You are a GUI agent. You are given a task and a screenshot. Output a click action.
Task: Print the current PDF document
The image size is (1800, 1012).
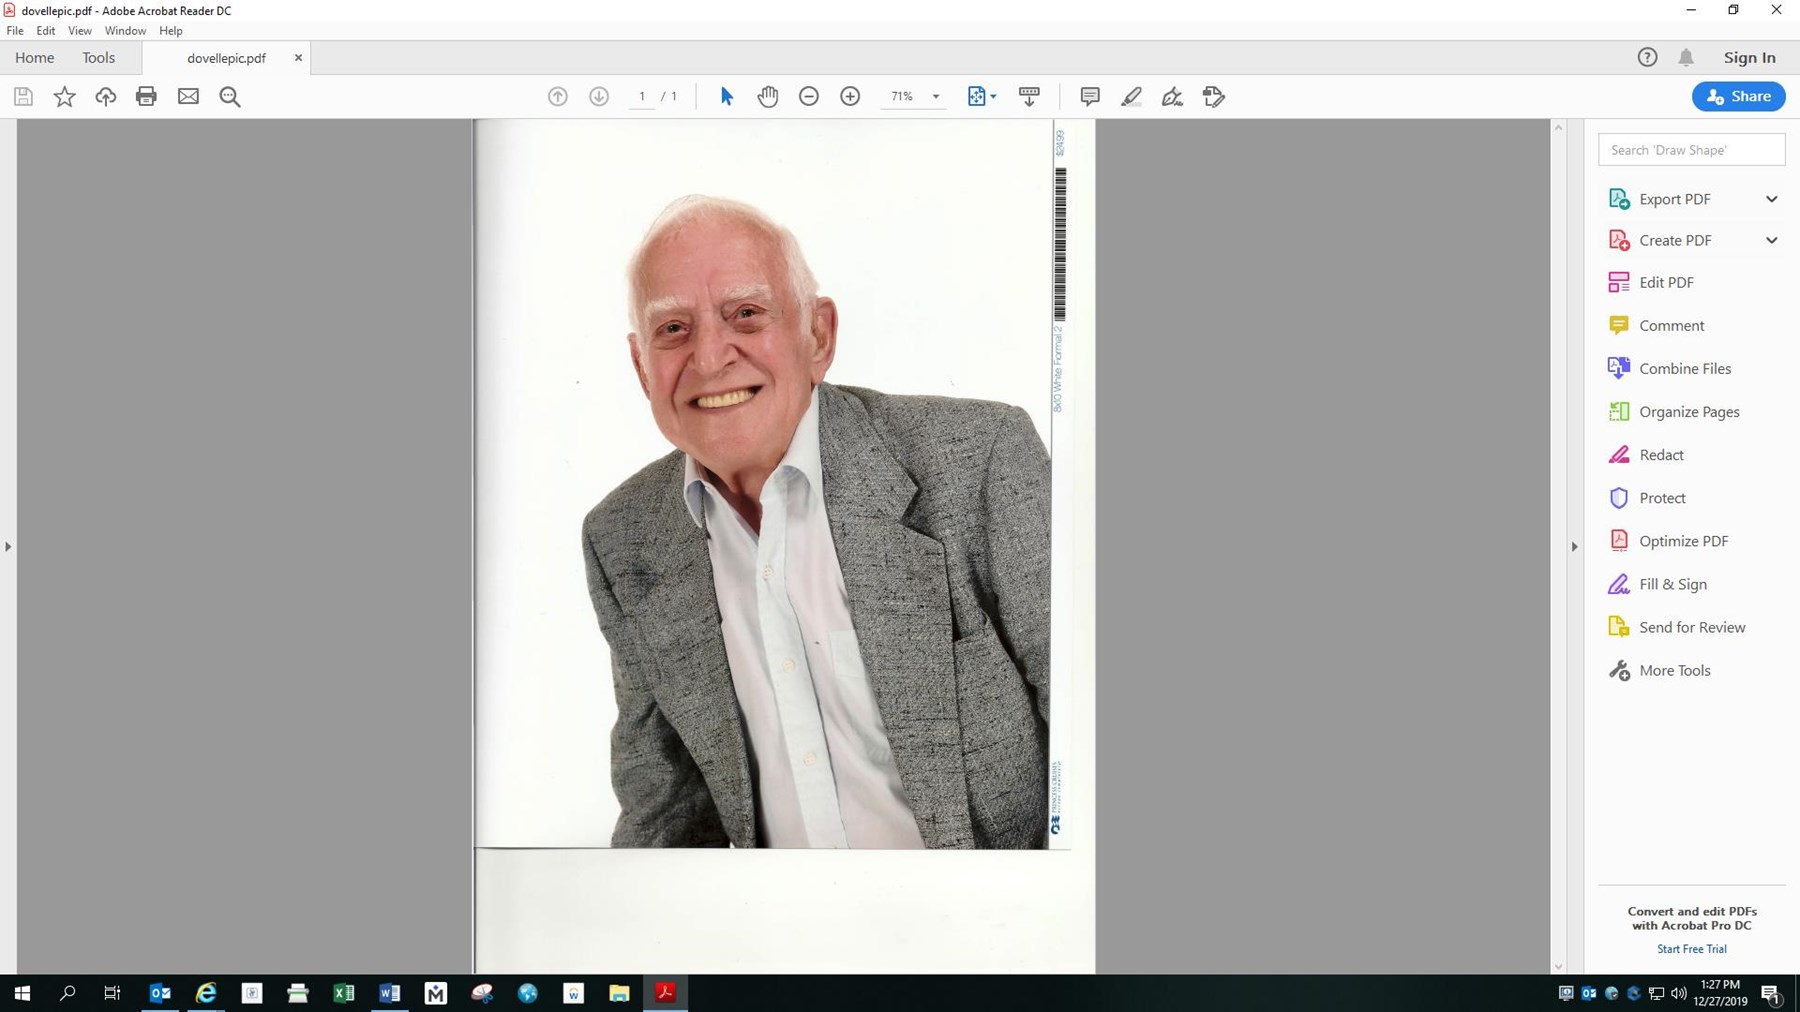pos(146,96)
